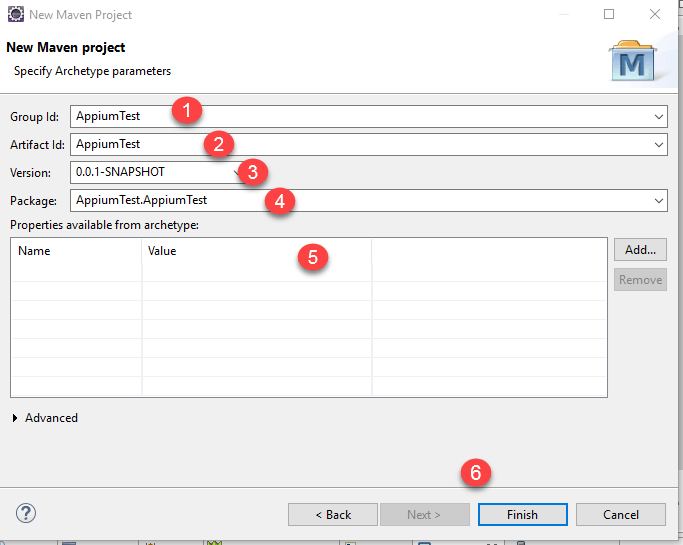Maximize the New Maven Project dialog

click(x=609, y=14)
